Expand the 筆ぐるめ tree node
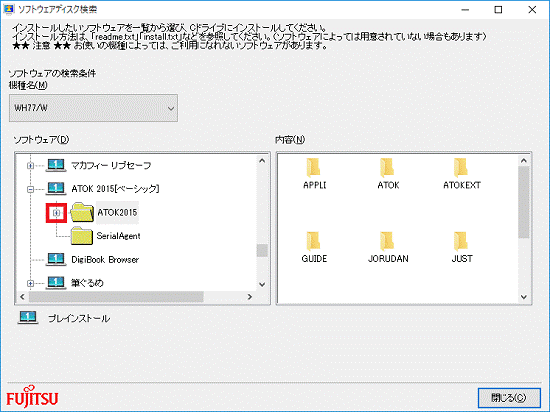The height and width of the screenshot is (412, 550). 31,283
